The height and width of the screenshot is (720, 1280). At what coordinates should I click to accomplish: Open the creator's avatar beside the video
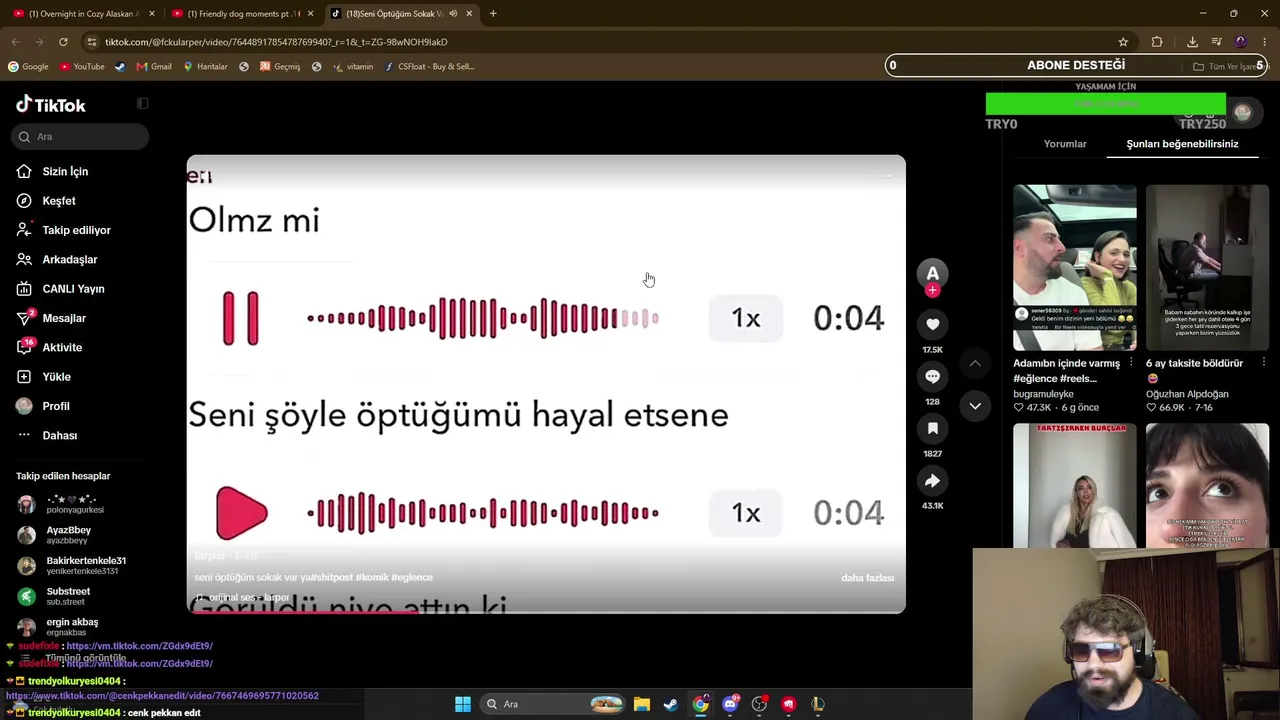[932, 273]
